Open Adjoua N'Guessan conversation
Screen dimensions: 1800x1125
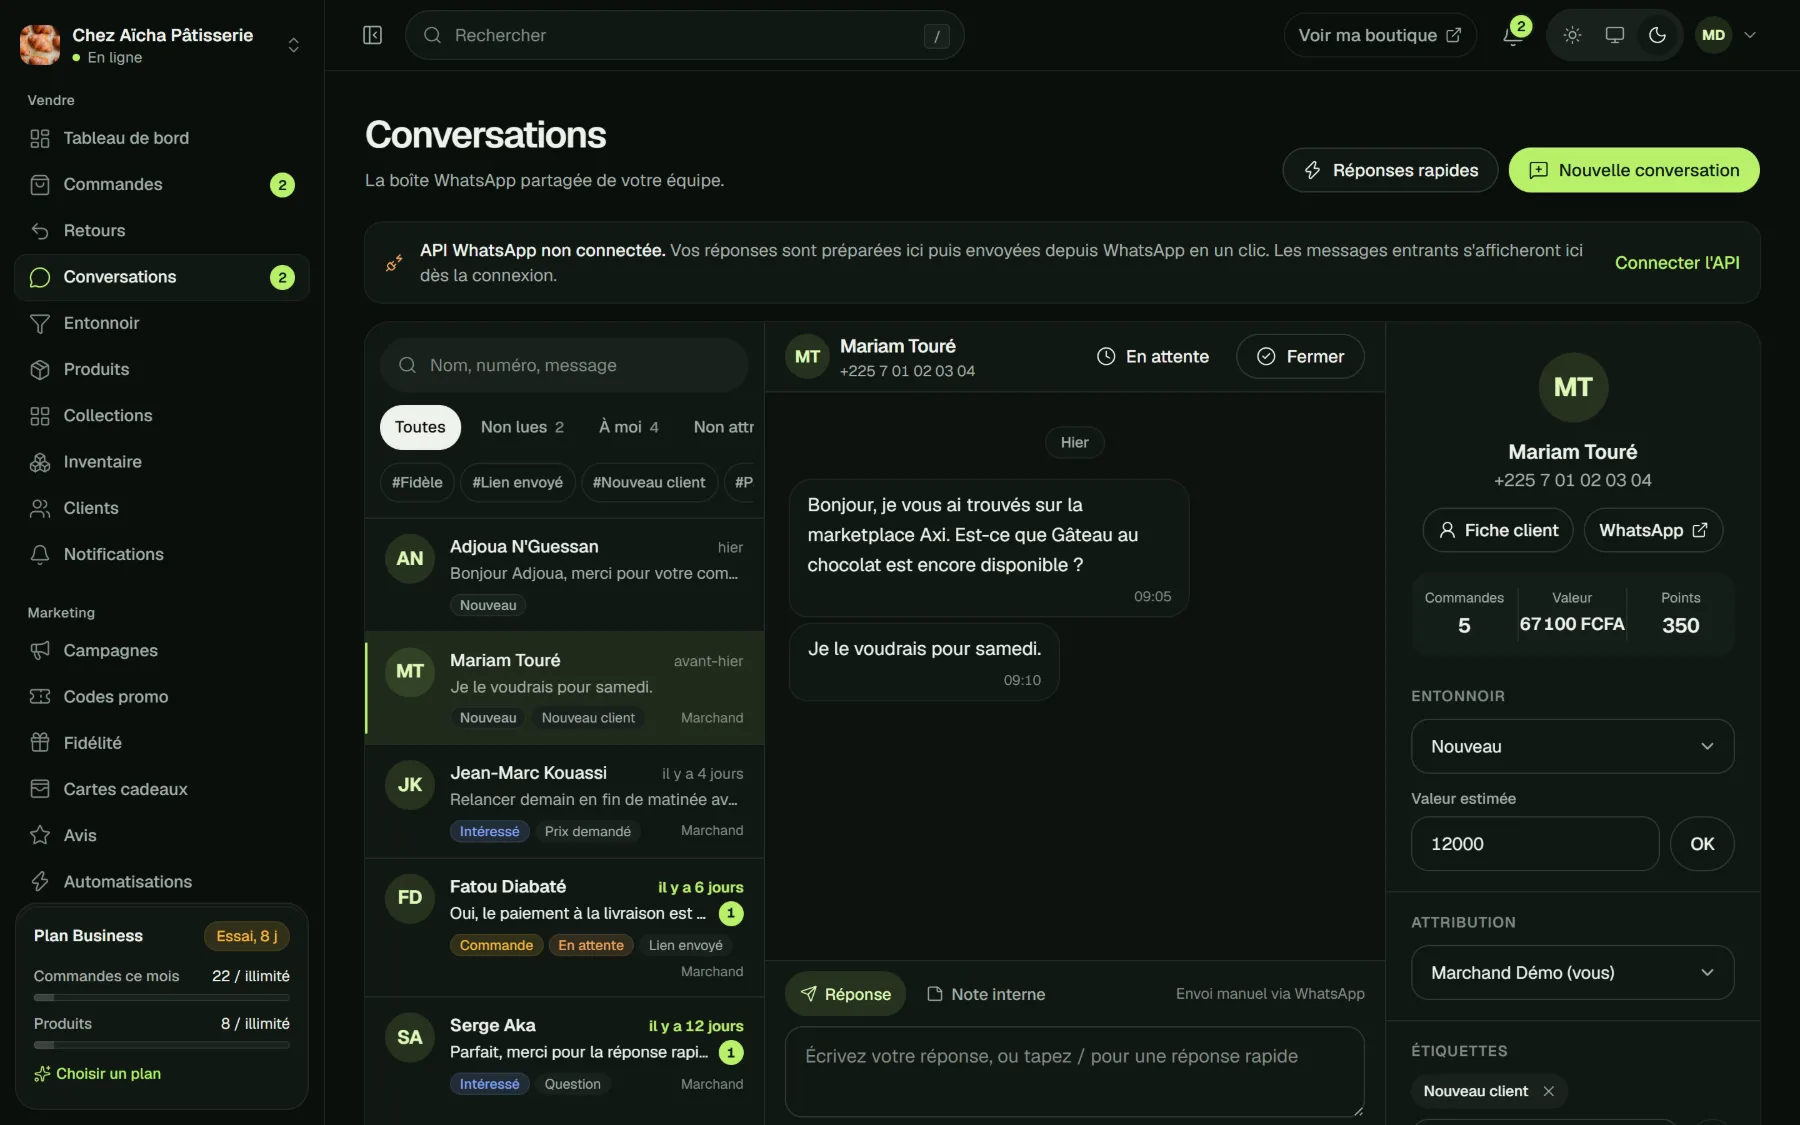pyautogui.click(x=564, y=575)
